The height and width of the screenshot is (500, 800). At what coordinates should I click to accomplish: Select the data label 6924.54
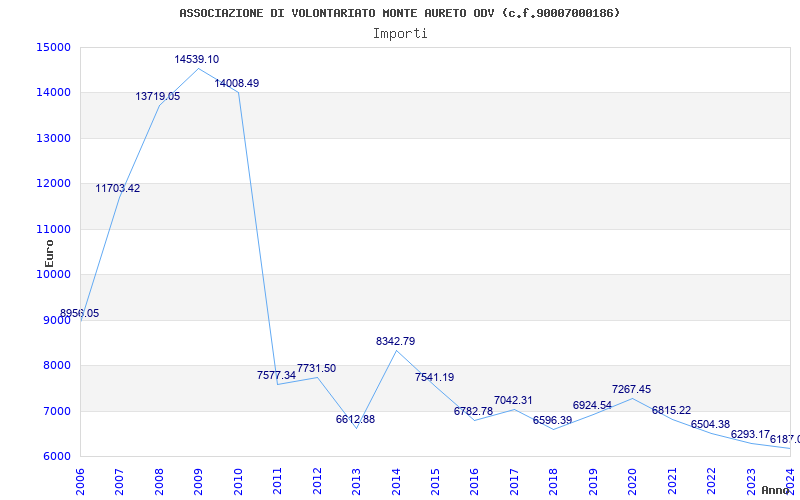(x=592, y=406)
